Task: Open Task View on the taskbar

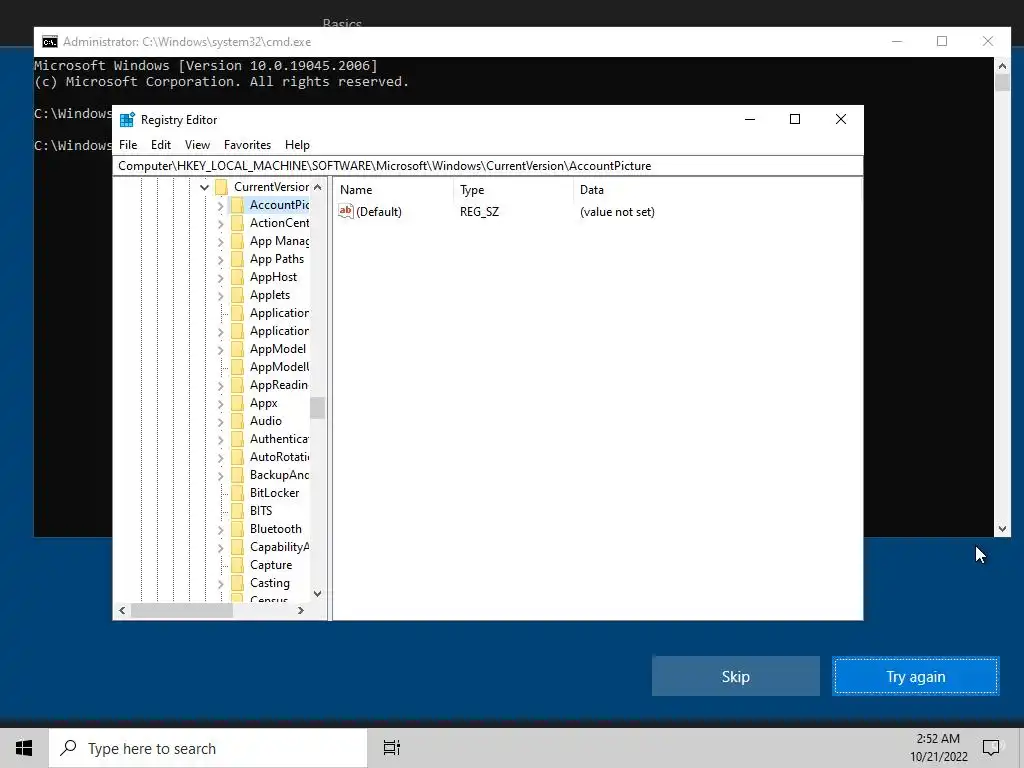Action: [392, 748]
